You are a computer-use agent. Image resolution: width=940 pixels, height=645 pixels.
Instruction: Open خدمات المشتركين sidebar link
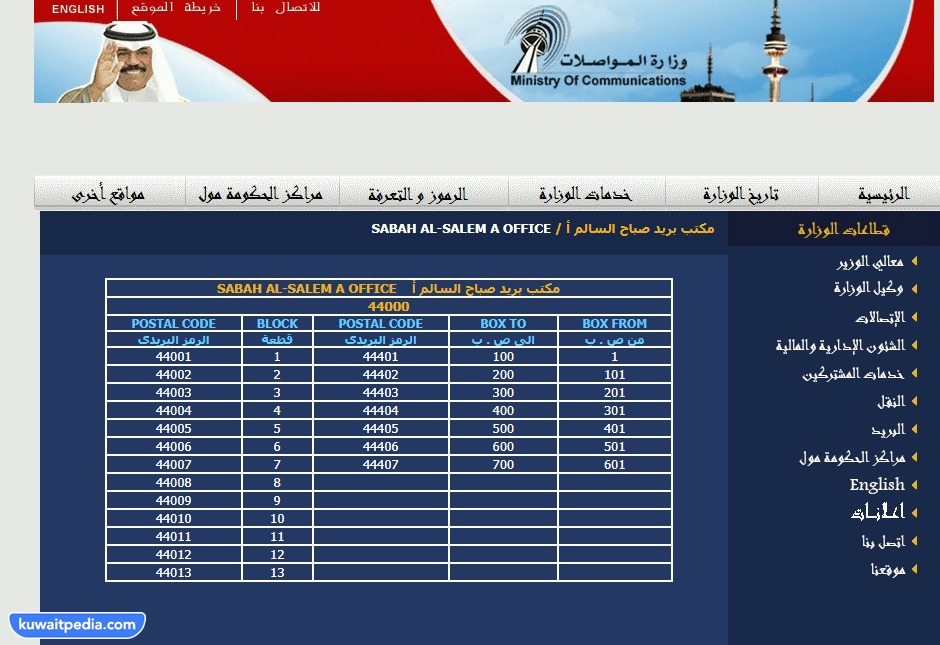coord(853,373)
